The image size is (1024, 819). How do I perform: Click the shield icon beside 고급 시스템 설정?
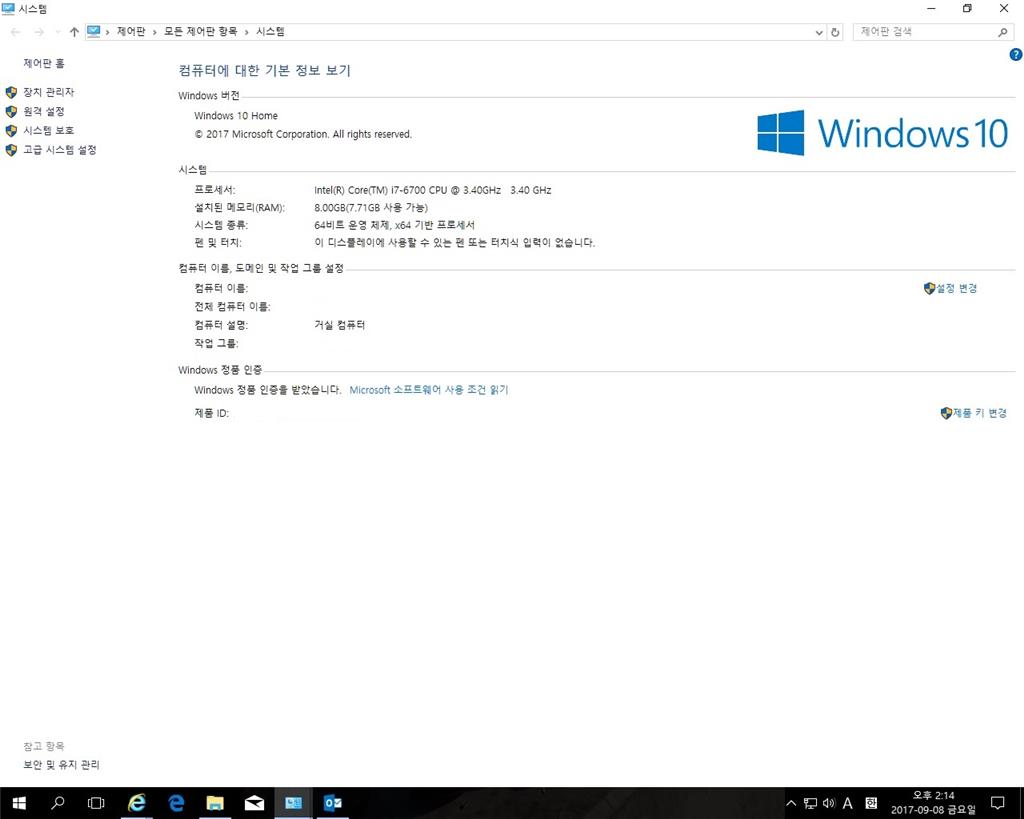[x=11, y=150]
